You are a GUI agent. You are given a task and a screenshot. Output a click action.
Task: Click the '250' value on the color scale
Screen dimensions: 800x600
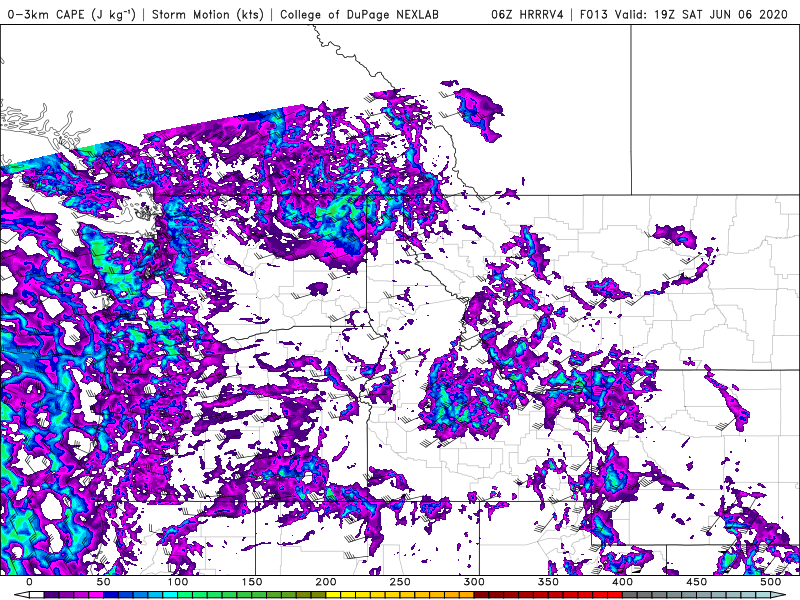click(400, 582)
